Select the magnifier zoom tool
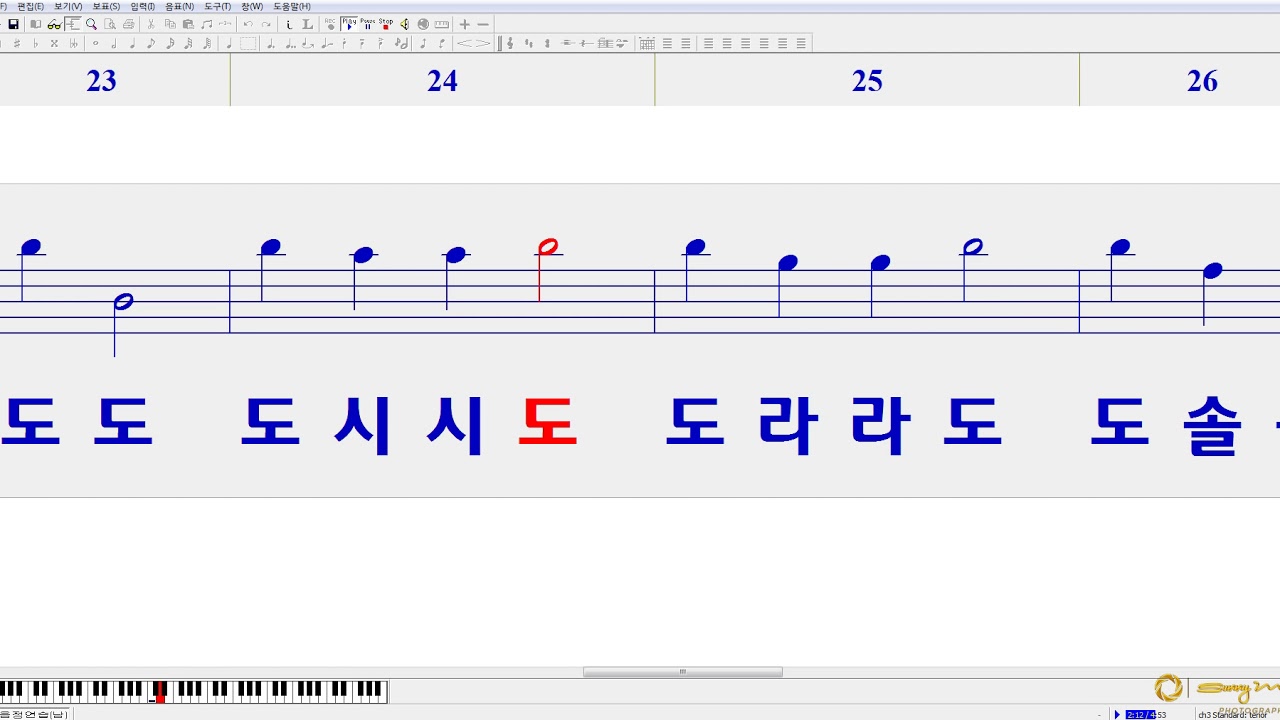Viewport: 1280px width, 720px height. coord(91,24)
